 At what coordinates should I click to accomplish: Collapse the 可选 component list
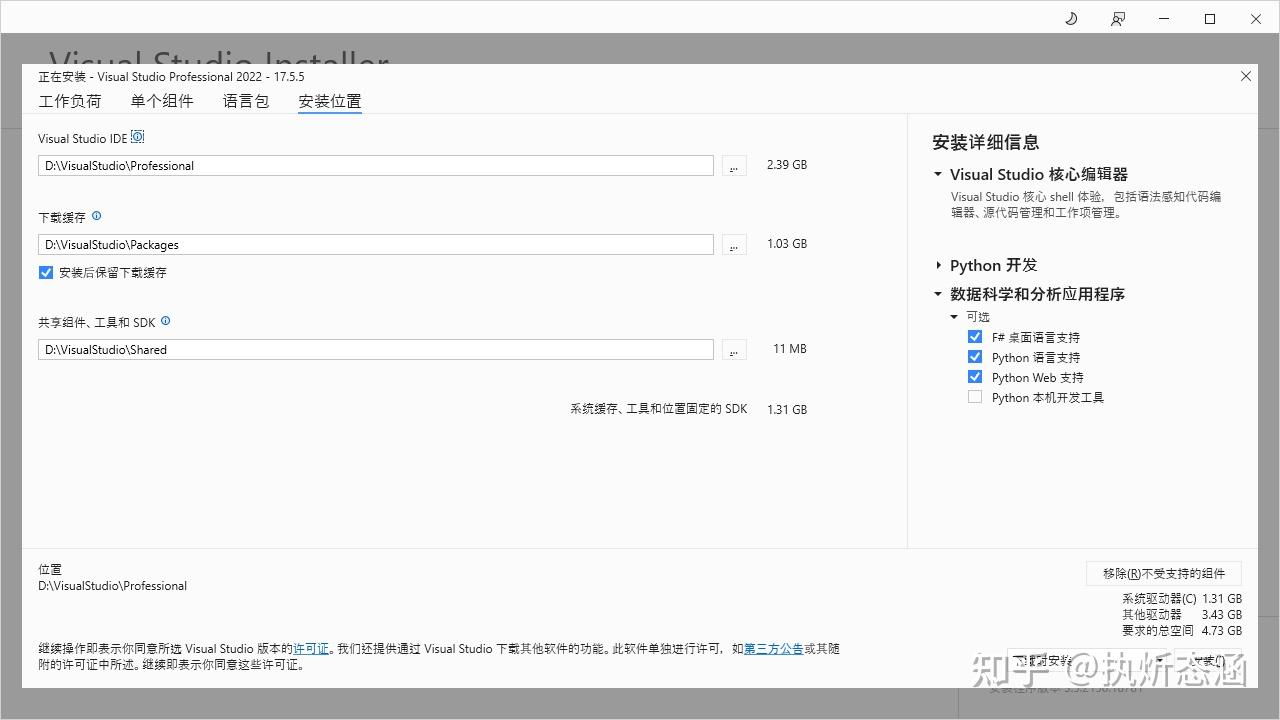(x=954, y=316)
